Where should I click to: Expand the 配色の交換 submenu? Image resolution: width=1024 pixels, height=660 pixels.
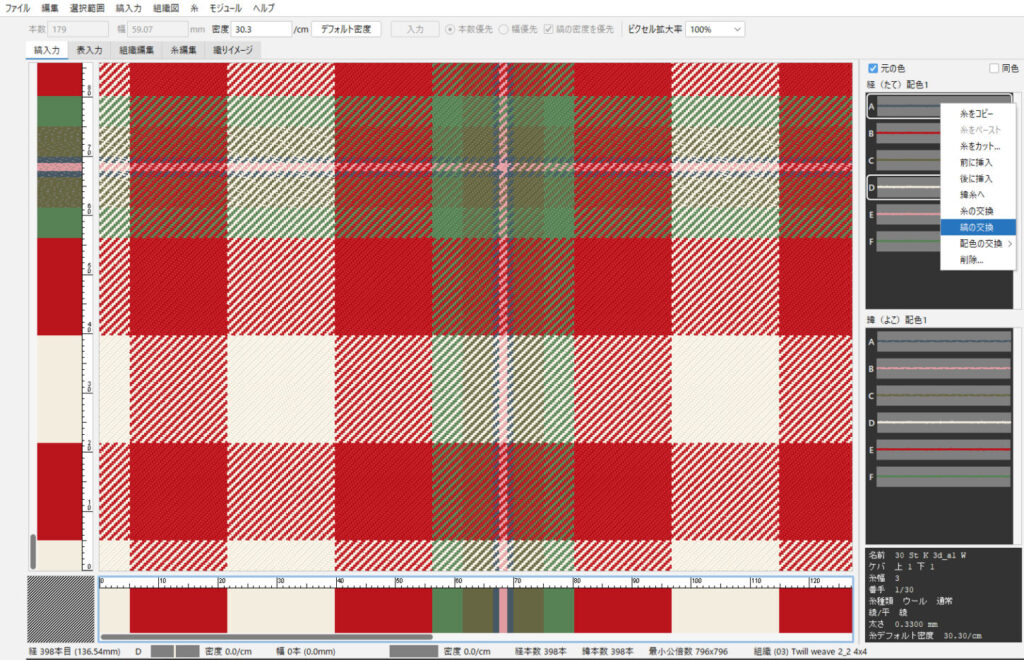[978, 243]
